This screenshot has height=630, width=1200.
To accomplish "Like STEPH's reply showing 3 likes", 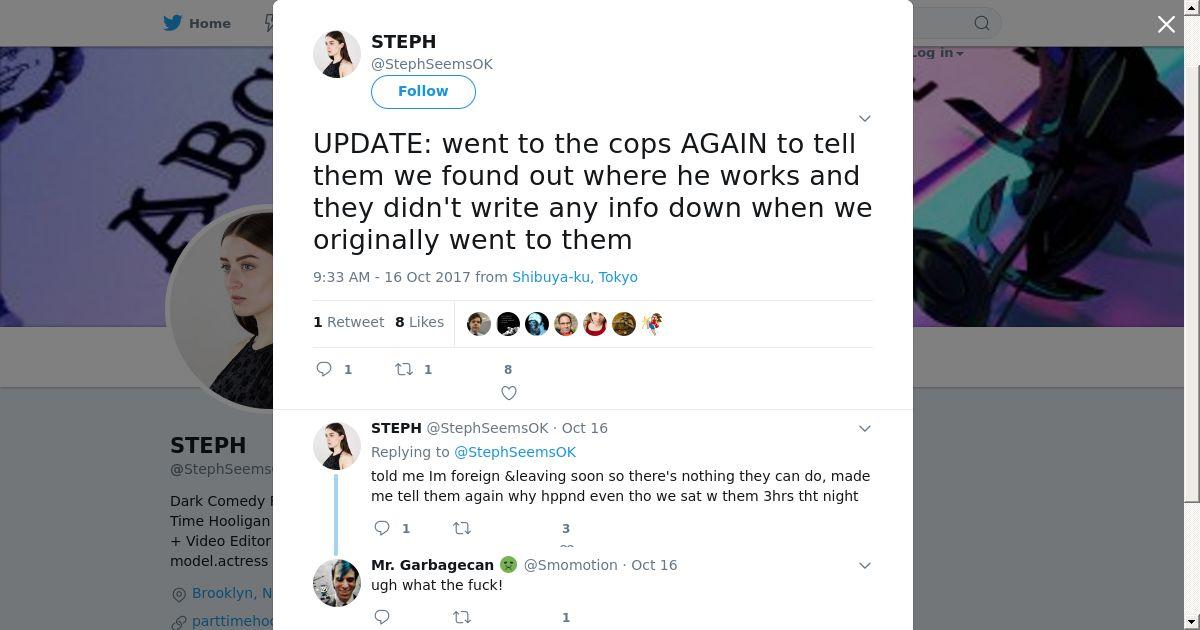I will pyautogui.click(x=566, y=546).
